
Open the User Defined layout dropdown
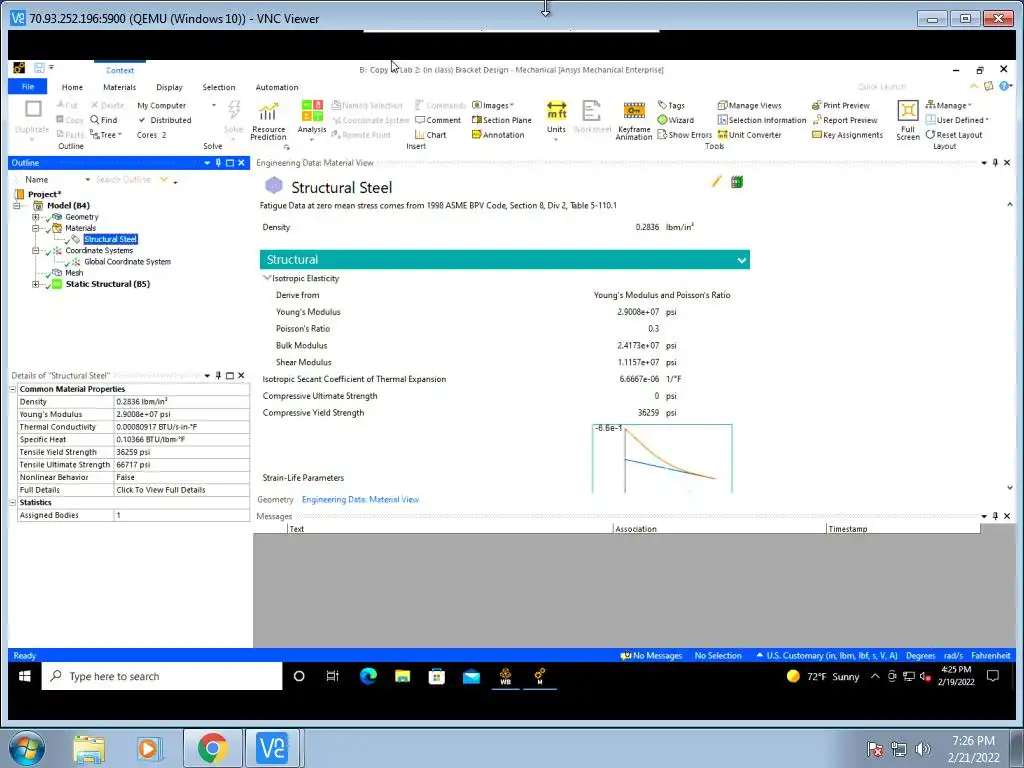tap(957, 120)
